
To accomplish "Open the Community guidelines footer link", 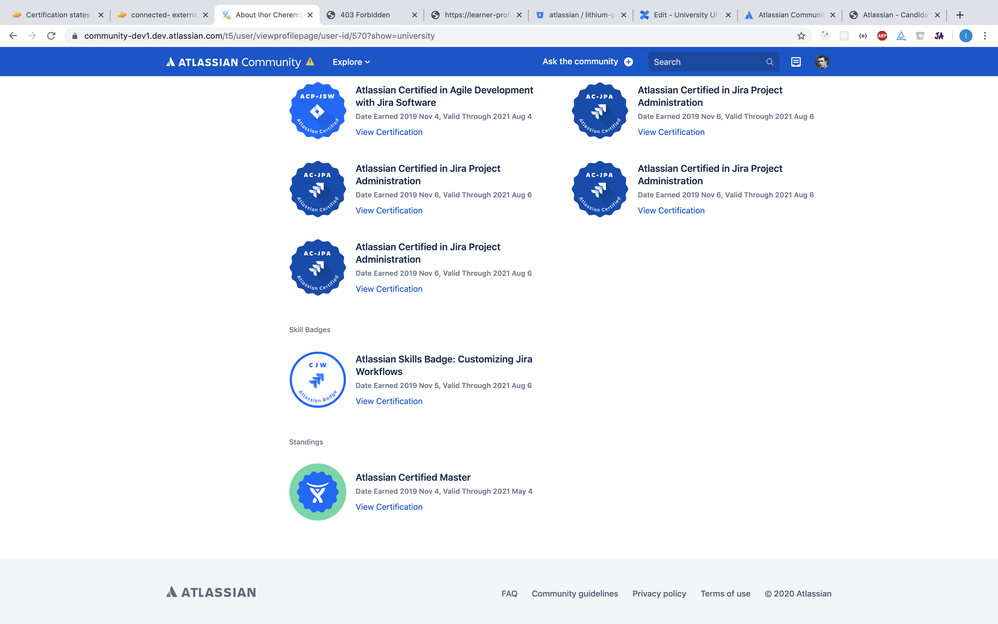I will (575, 593).
